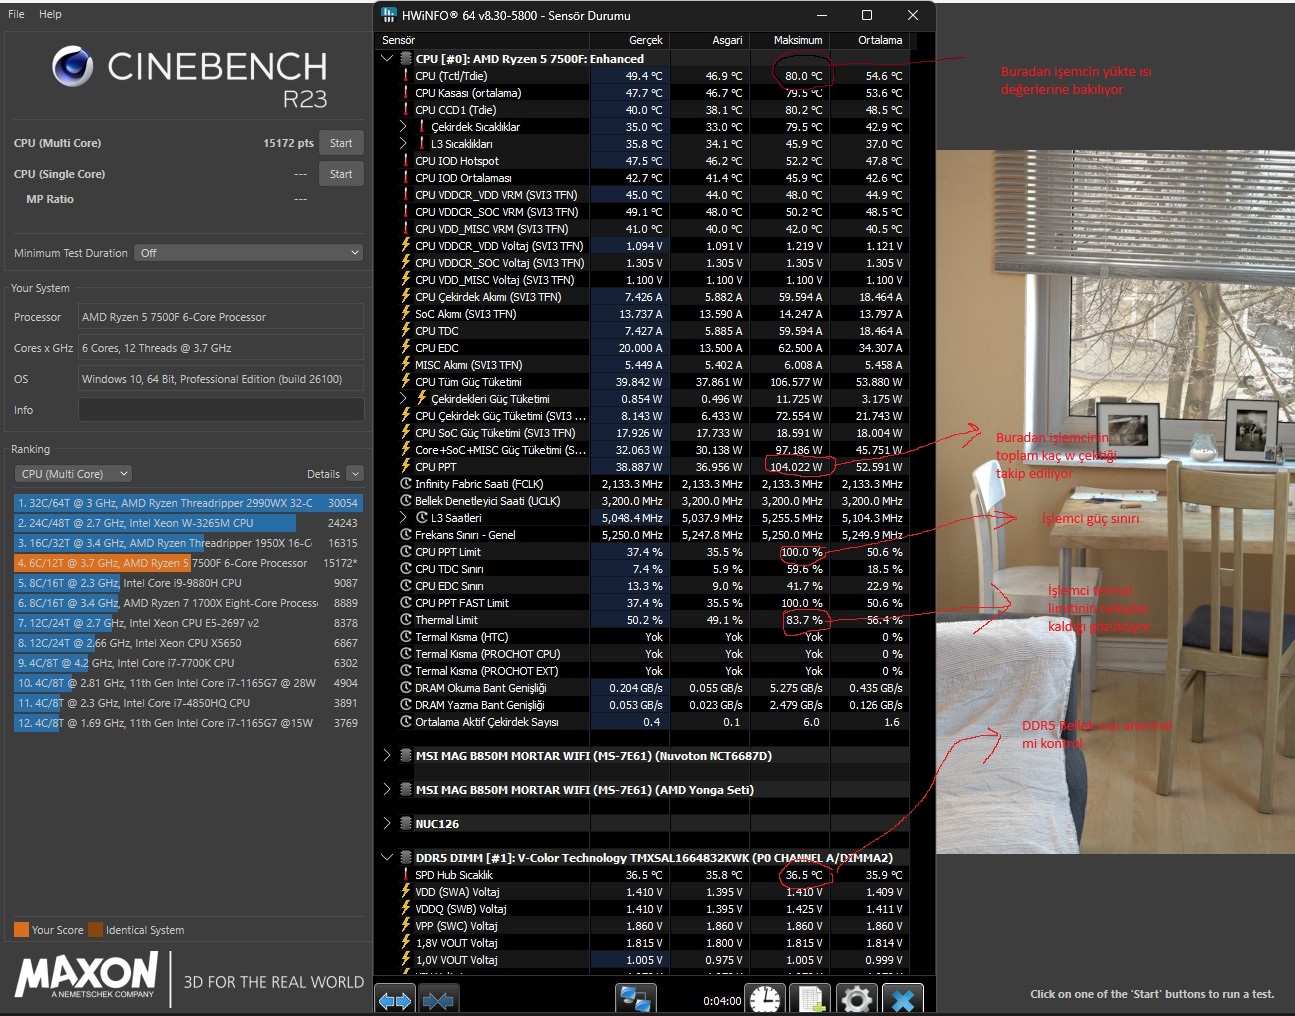
Task: Select the Ortalama Aktif Çekirdek Sayısı row
Action: click(643, 722)
